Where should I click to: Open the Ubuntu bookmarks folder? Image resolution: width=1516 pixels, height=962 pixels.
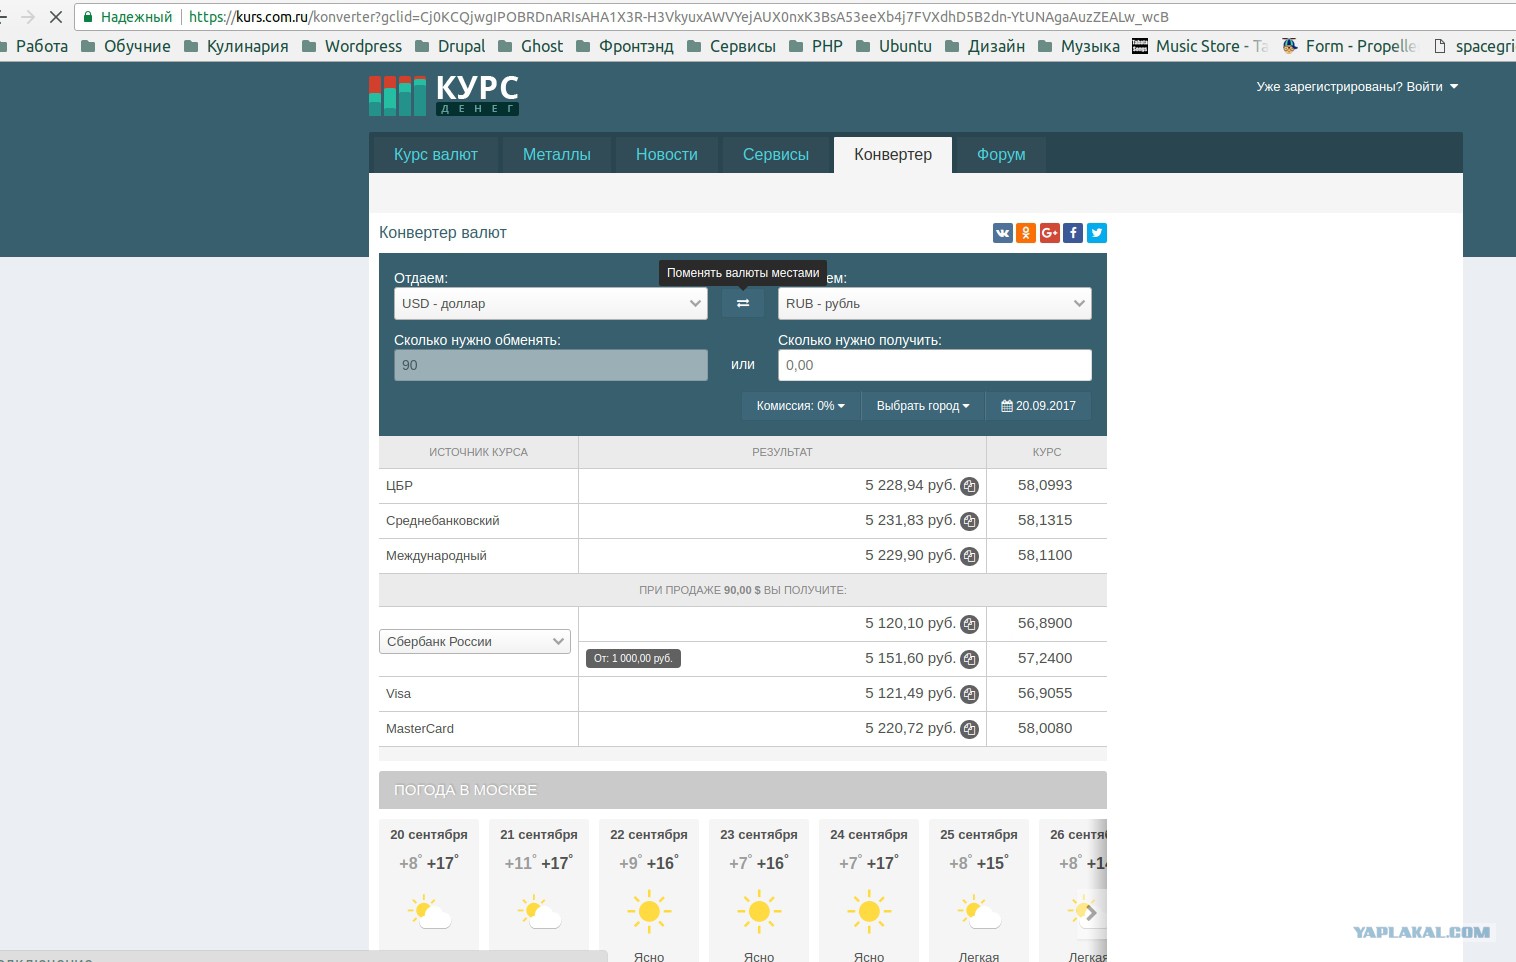894,46
